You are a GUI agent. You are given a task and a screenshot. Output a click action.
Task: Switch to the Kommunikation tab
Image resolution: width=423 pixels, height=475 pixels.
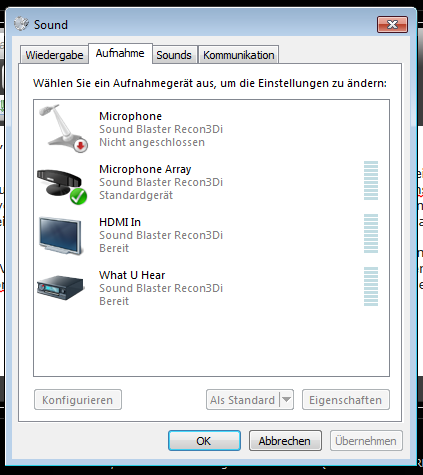click(239, 55)
